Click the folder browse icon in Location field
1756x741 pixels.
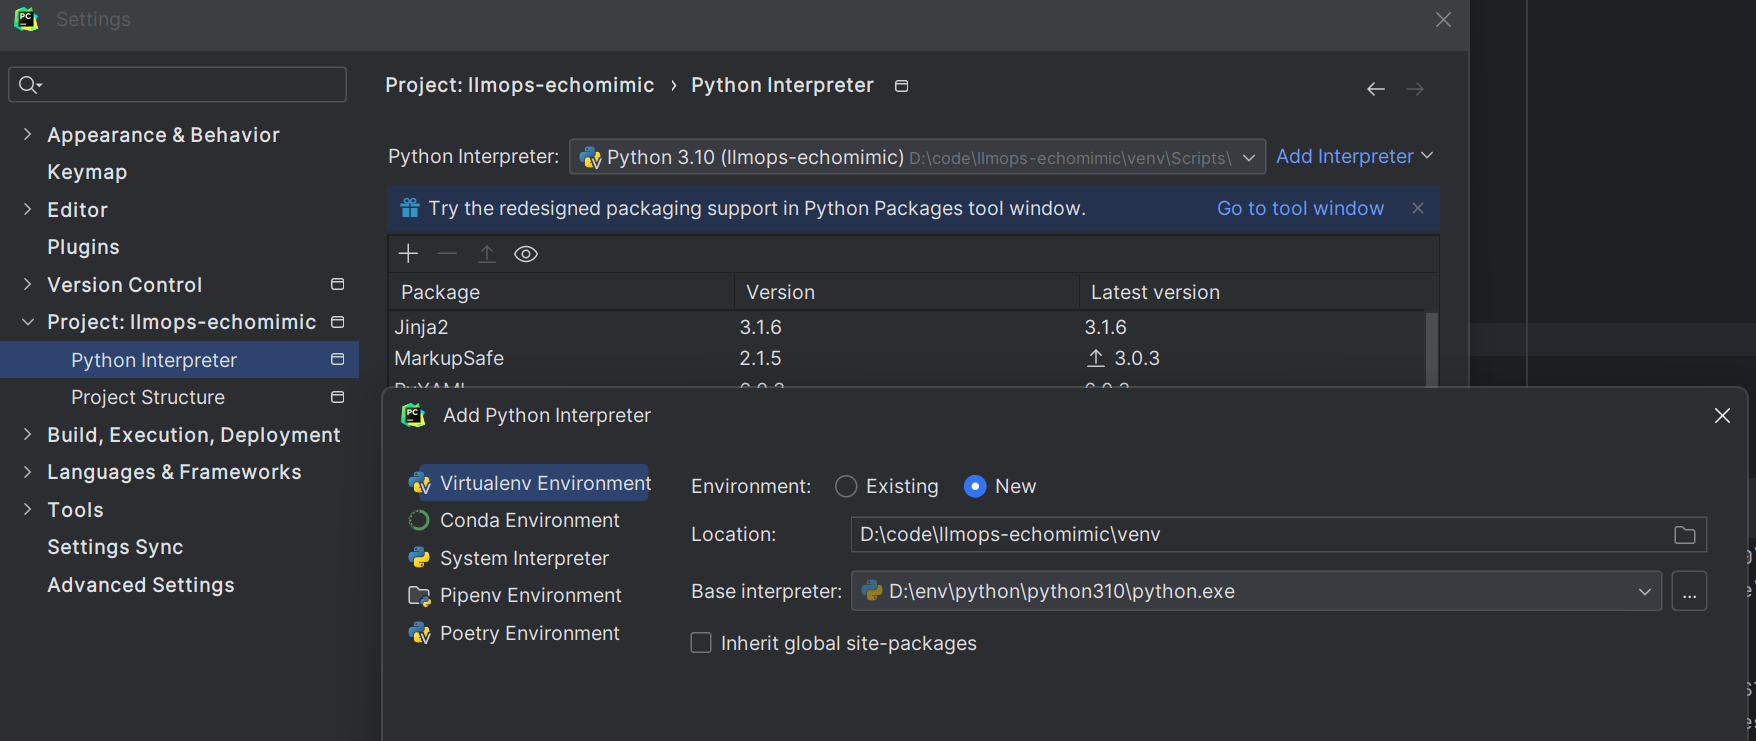pyautogui.click(x=1685, y=535)
